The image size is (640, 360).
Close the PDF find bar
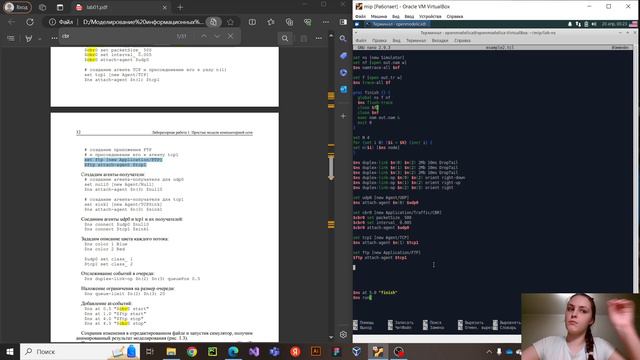pos(231,36)
